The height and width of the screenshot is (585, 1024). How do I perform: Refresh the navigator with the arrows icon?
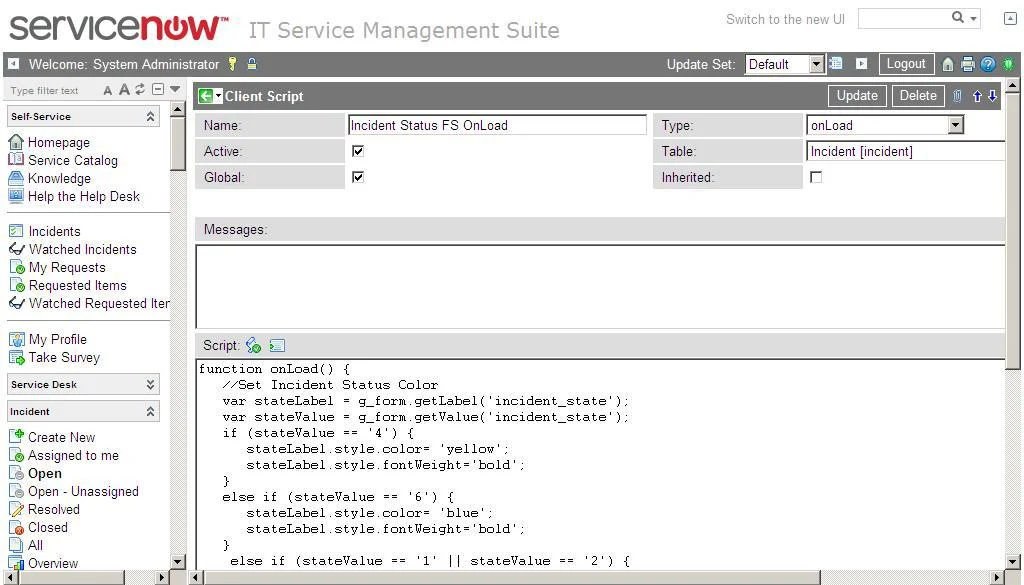point(140,89)
